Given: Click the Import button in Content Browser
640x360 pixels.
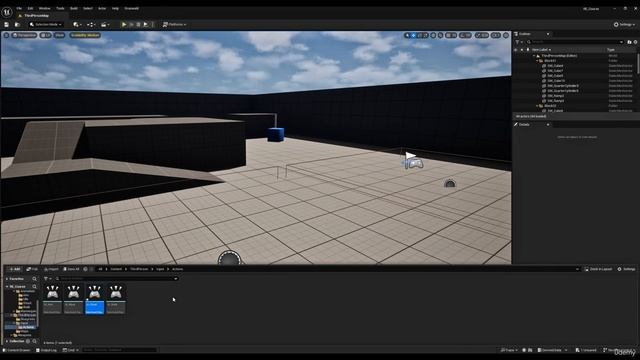Looking at the screenshot, I should [51, 269].
